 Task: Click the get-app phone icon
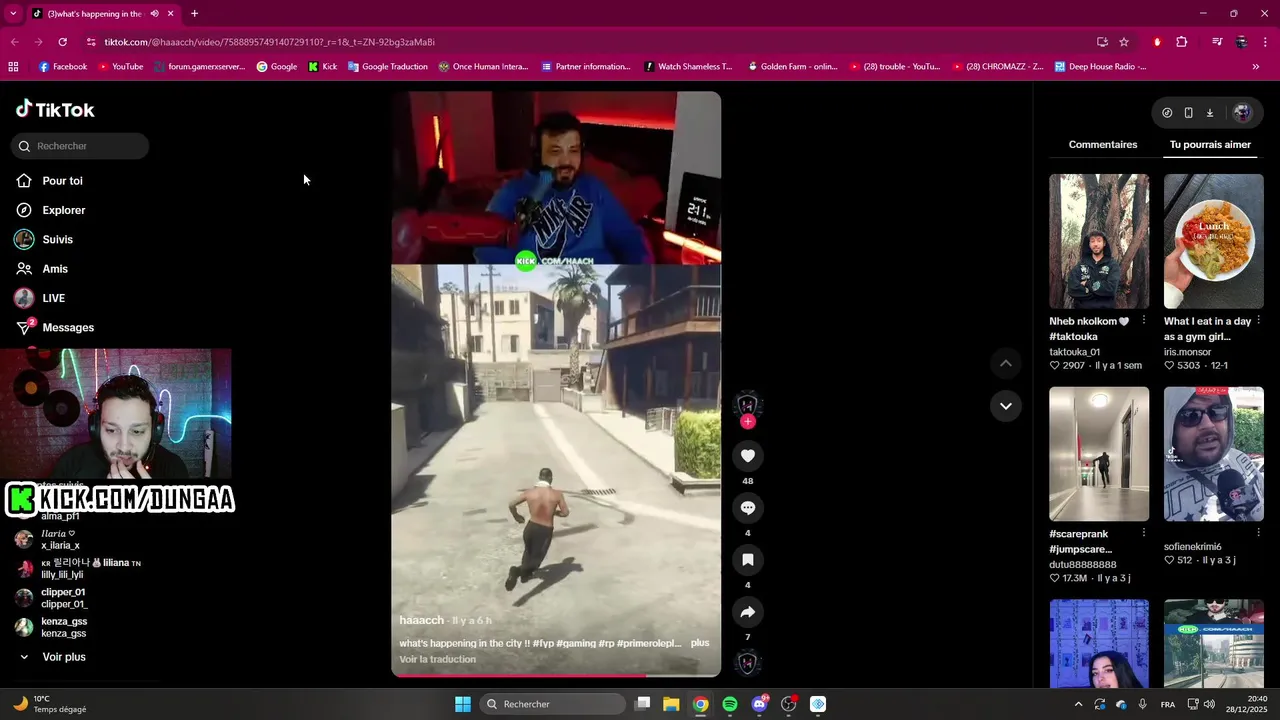click(x=1188, y=113)
